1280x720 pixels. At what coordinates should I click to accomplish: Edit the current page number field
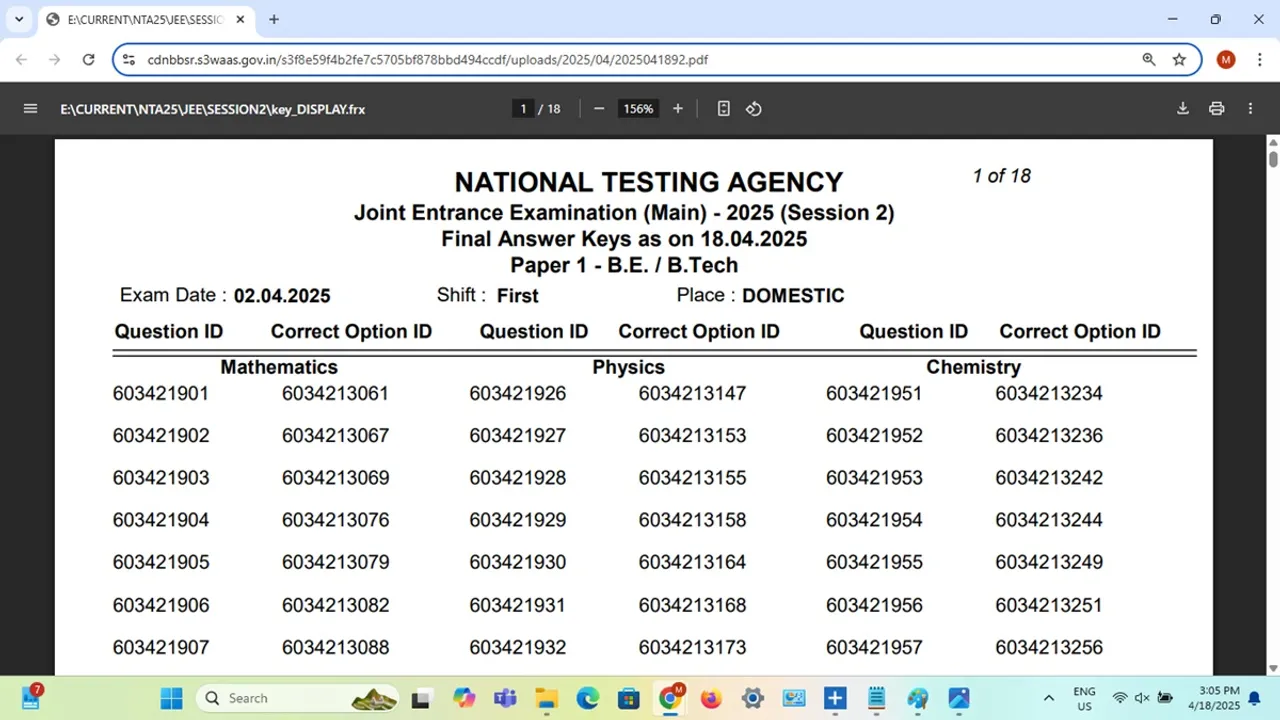coord(523,109)
